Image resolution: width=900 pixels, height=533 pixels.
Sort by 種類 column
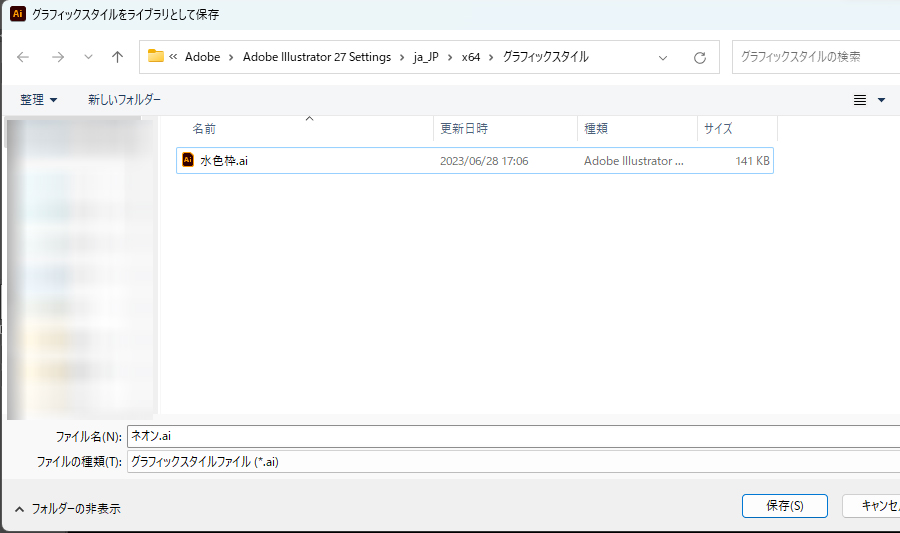[x=596, y=129]
